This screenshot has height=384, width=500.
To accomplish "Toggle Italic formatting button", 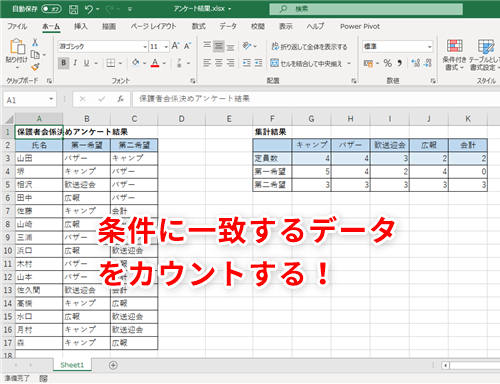I will pyautogui.click(x=75, y=63).
